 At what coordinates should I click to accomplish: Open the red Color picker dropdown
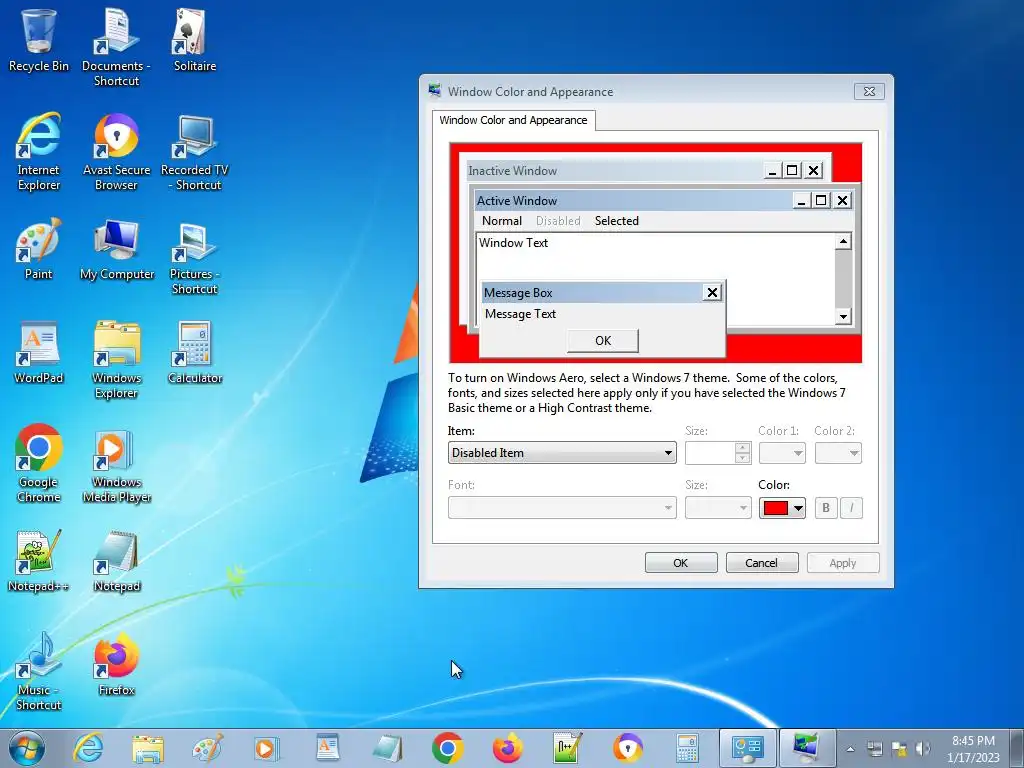point(782,508)
